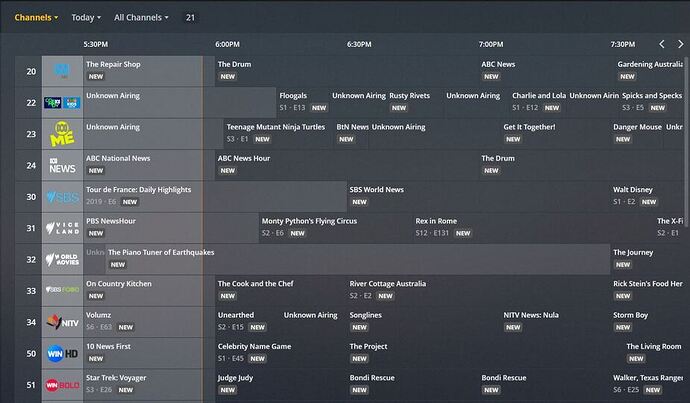Screen dimensions: 690x403
Task: Open BtN News listing
Action: [351, 134]
